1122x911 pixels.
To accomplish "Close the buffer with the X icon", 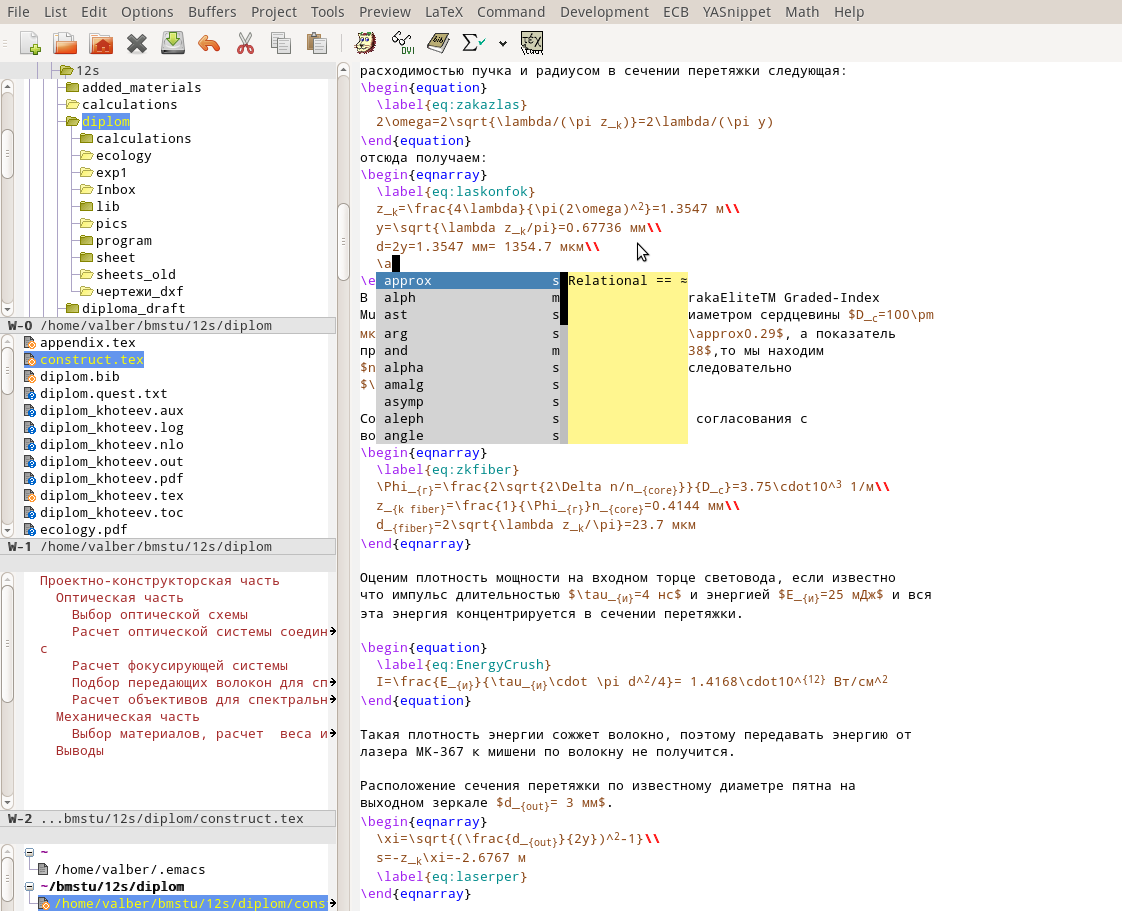I will pos(135,43).
